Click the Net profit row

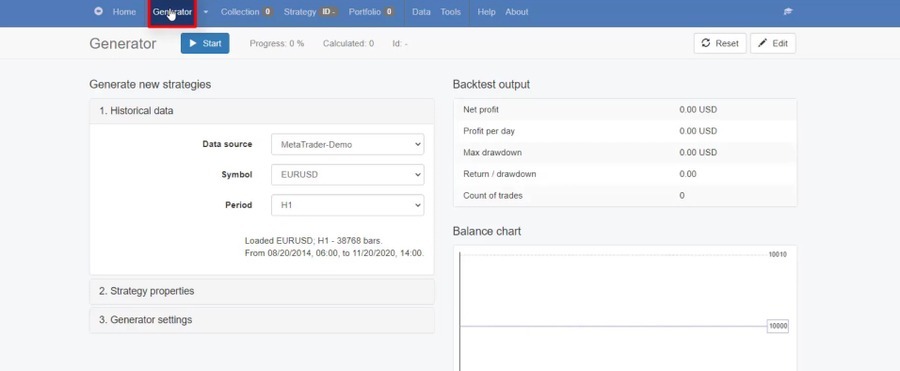click(625, 110)
